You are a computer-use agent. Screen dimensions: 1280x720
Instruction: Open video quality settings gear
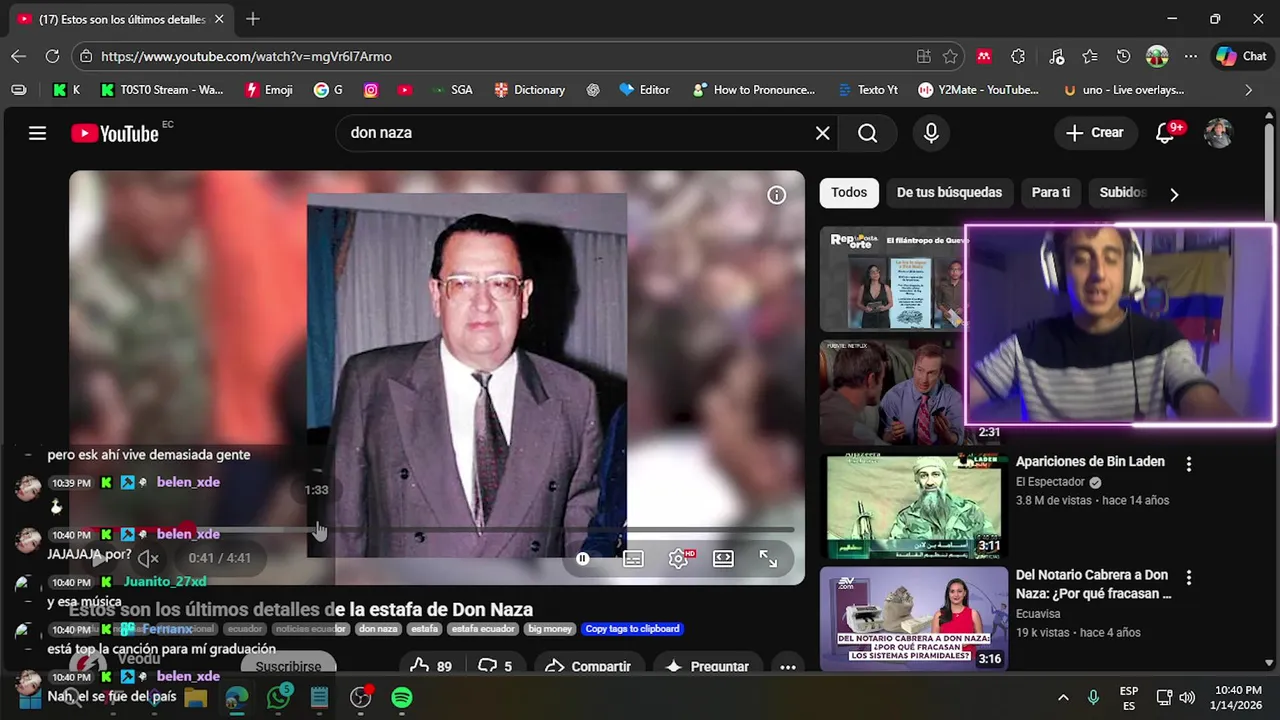click(679, 559)
